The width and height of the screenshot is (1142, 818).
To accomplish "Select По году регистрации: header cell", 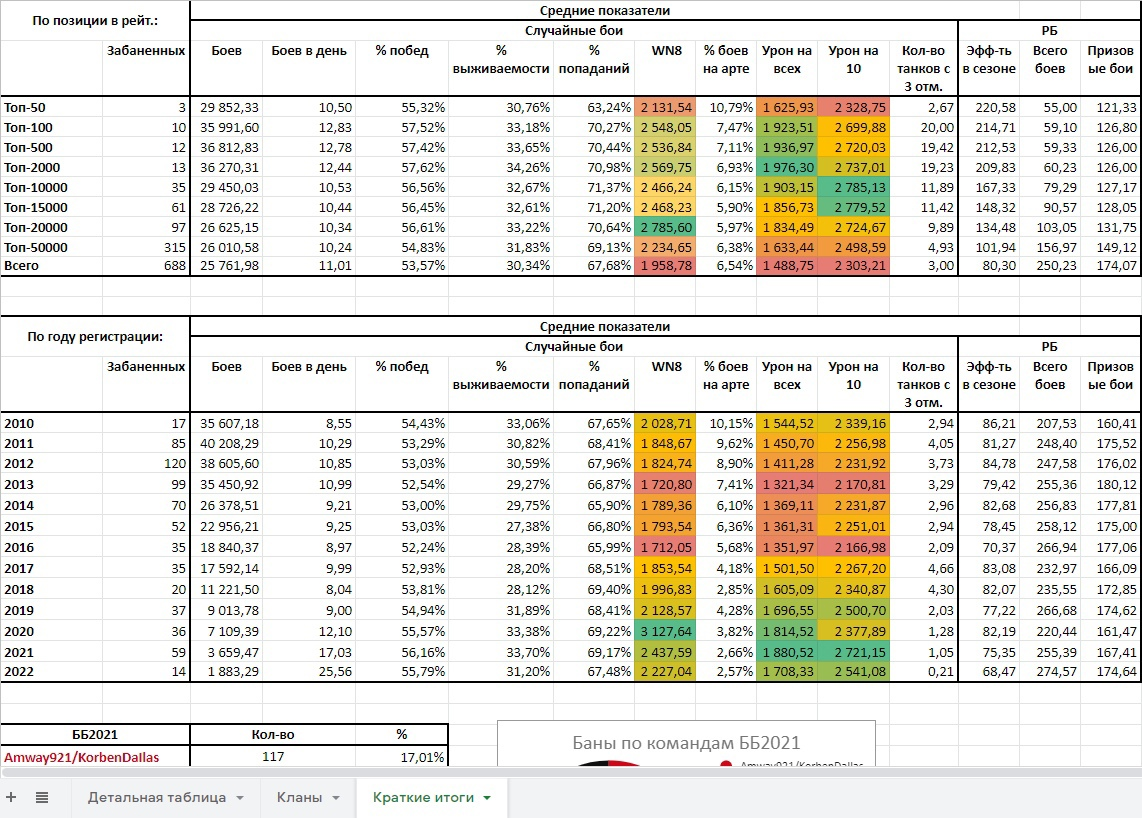I will tap(95, 337).
